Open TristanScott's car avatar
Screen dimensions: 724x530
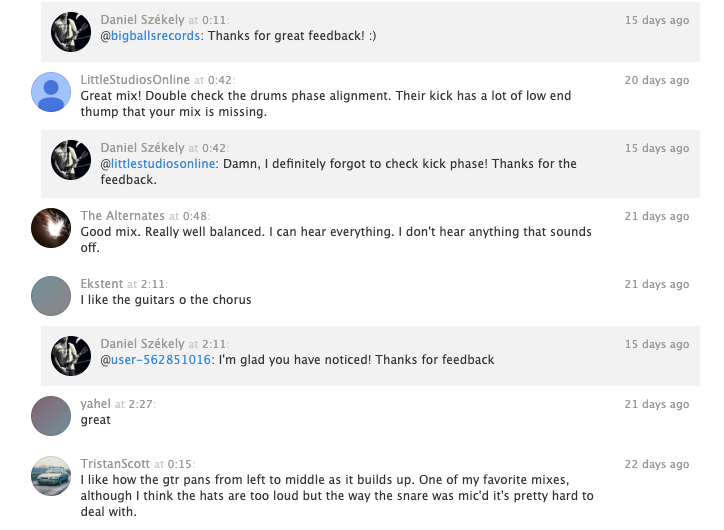pyautogui.click(x=51, y=476)
